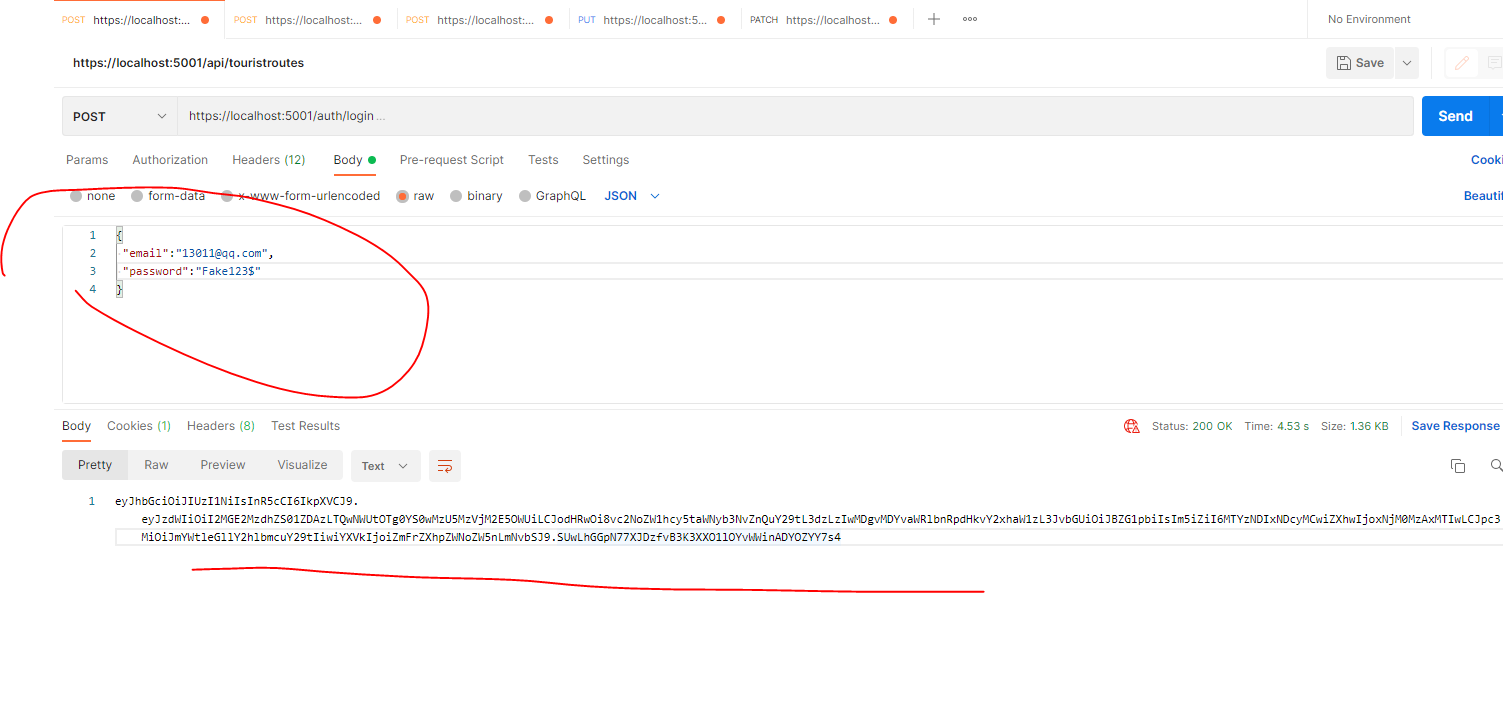Select the raw body type radio button

(x=402, y=195)
